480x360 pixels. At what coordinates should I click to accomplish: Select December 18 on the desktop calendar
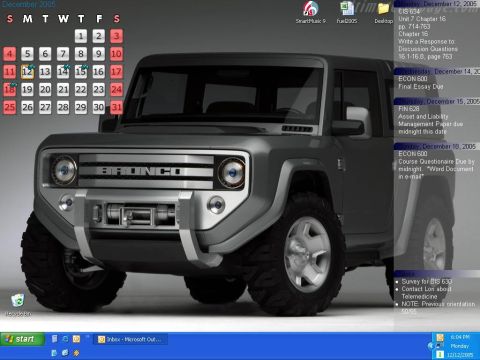(10, 89)
